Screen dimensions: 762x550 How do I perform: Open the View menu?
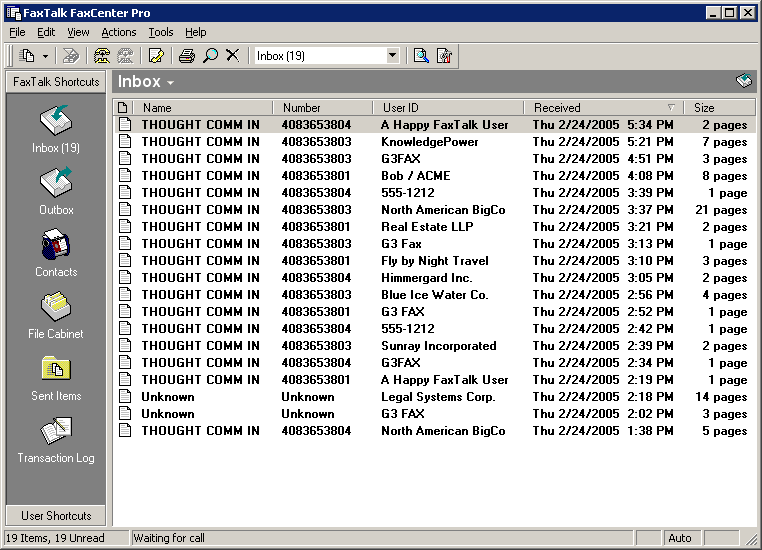(x=78, y=32)
